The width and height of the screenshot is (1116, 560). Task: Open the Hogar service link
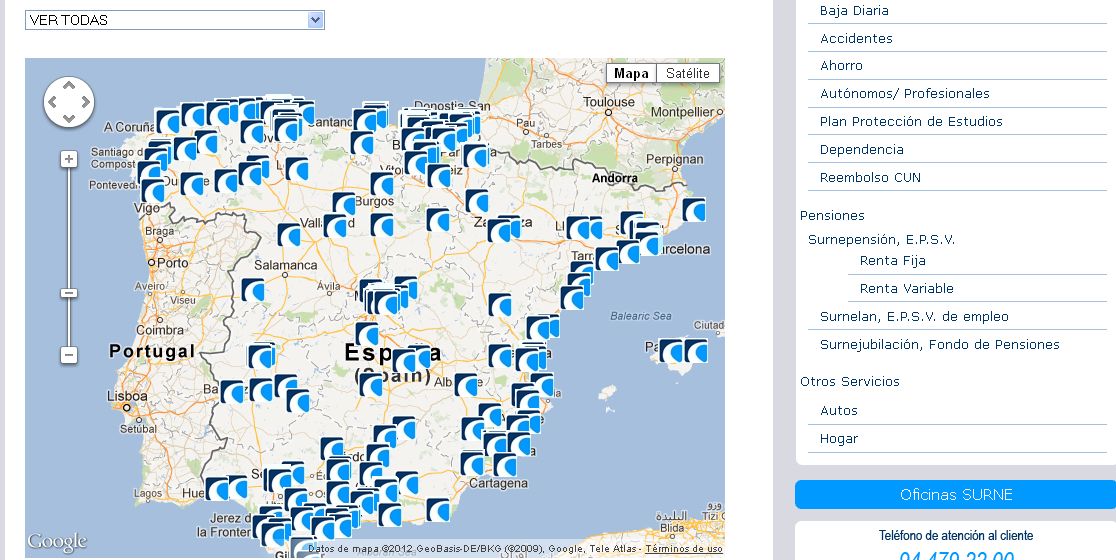tap(838, 439)
